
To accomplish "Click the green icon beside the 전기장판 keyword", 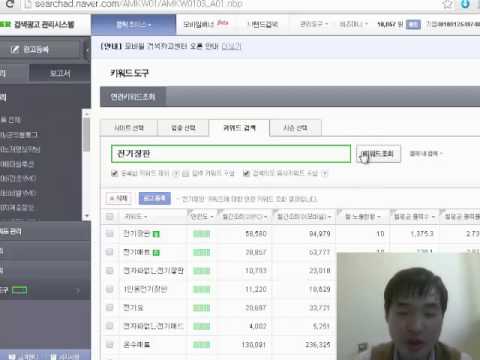I will pos(156,234).
